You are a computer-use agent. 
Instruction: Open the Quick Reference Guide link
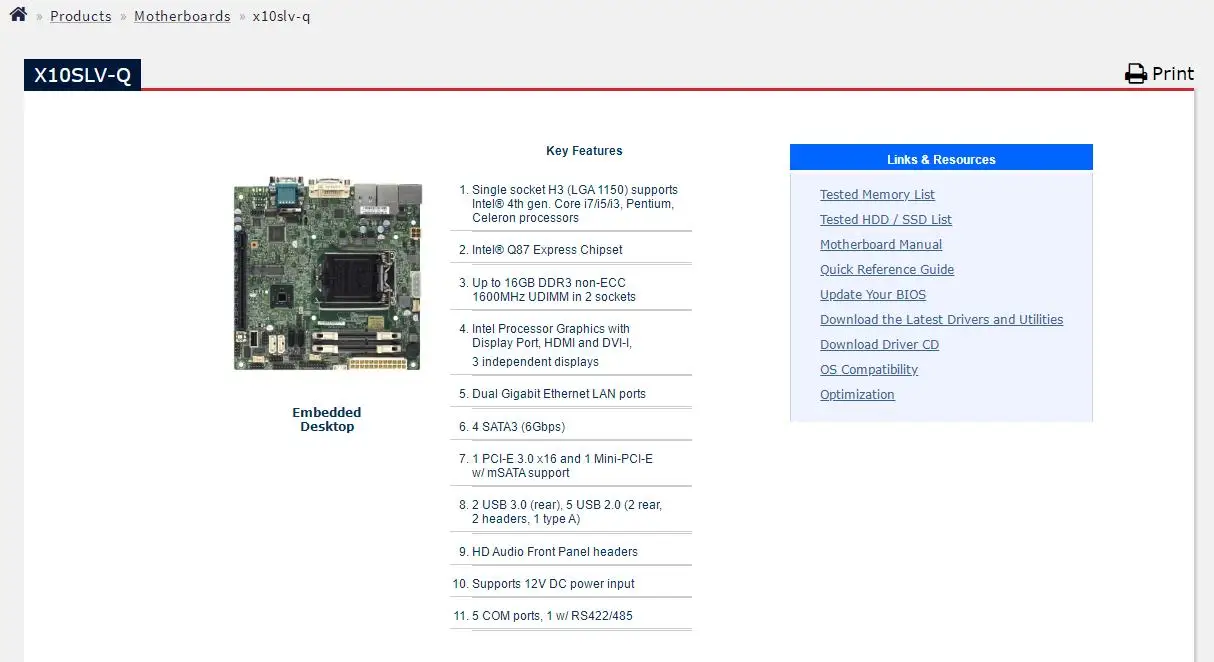click(887, 270)
